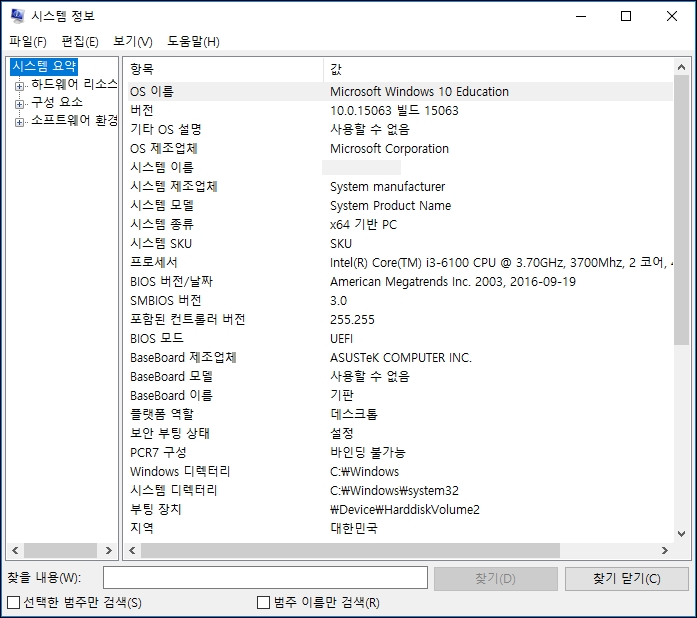Click the UEFI value

pos(341,338)
